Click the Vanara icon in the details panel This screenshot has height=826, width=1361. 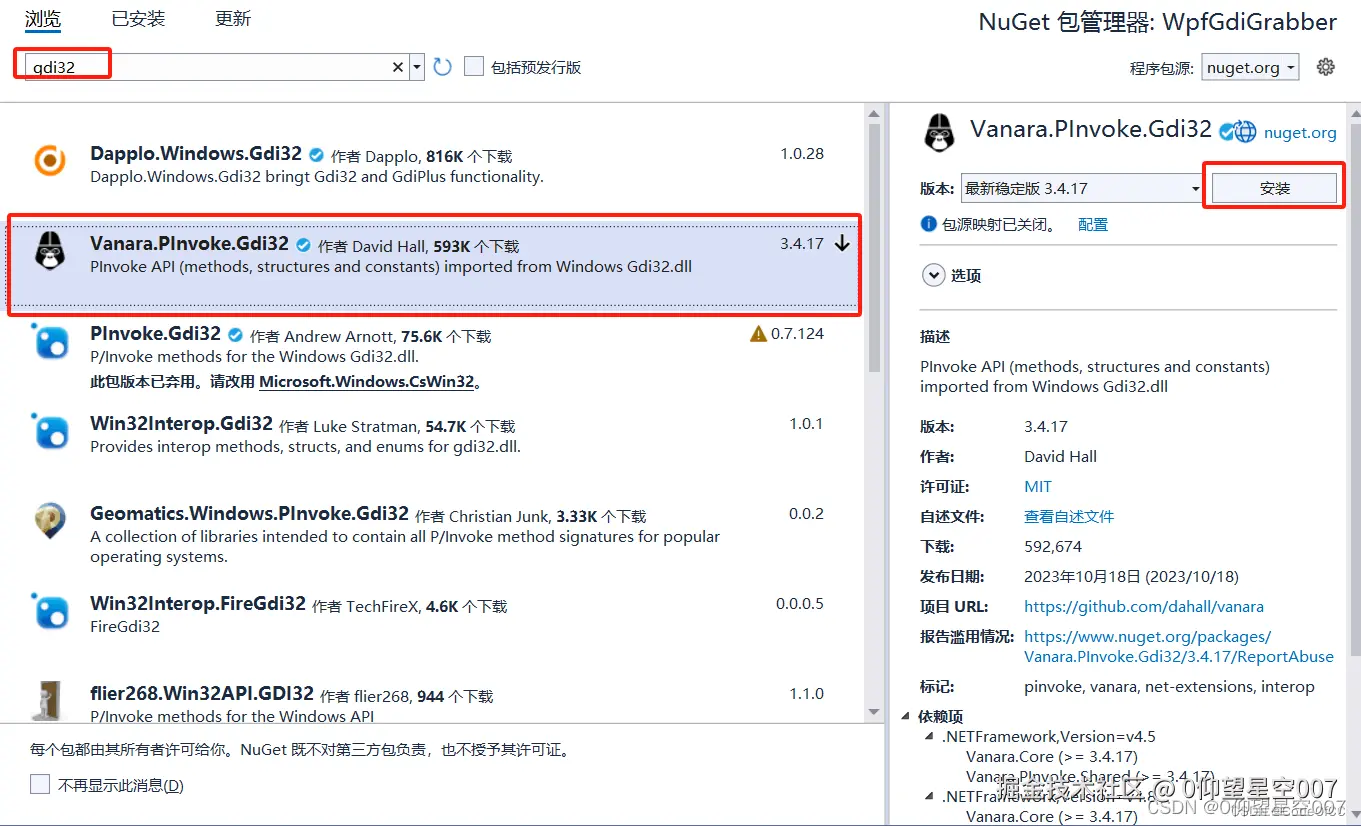[939, 132]
